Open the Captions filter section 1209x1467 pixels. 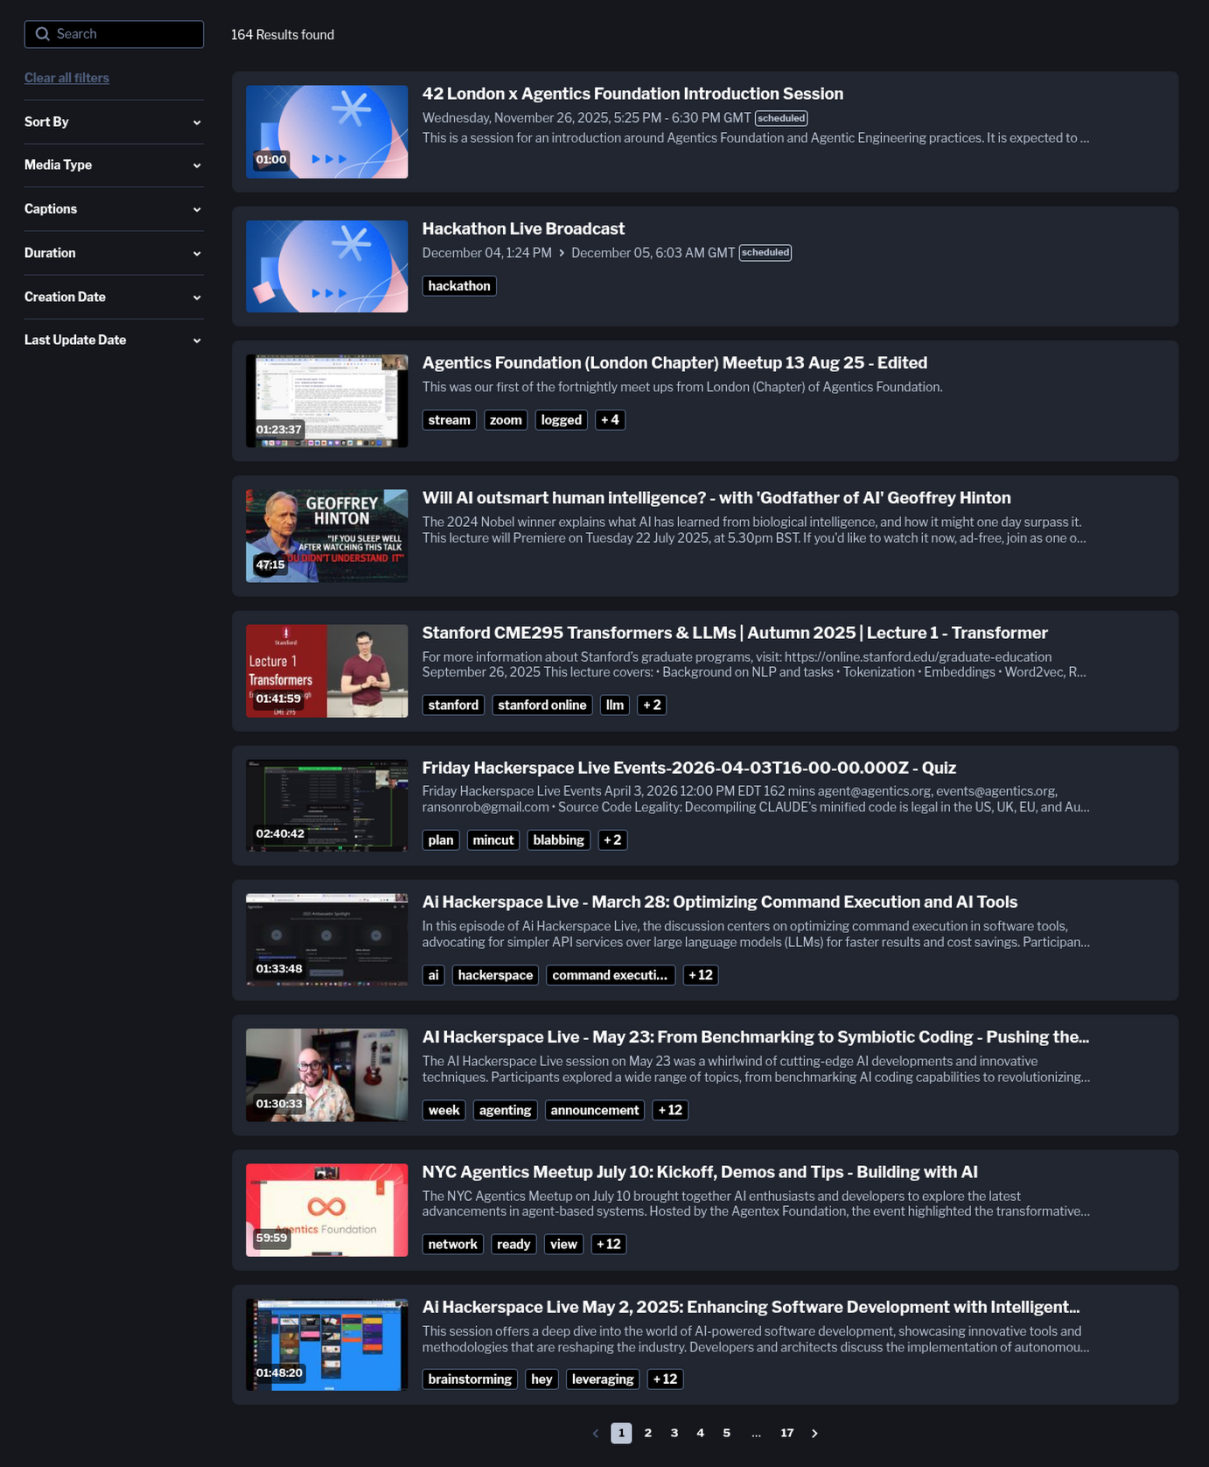(114, 209)
